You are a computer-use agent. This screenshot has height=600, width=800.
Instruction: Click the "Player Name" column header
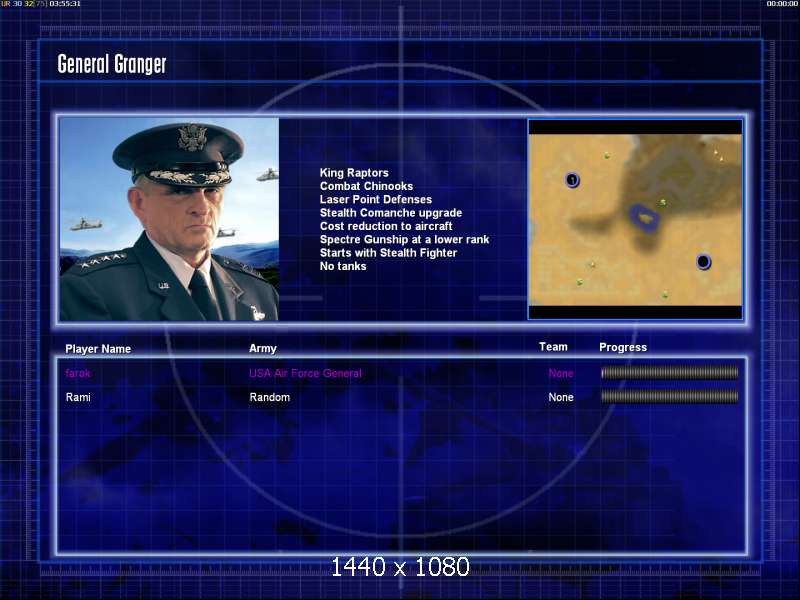98,349
